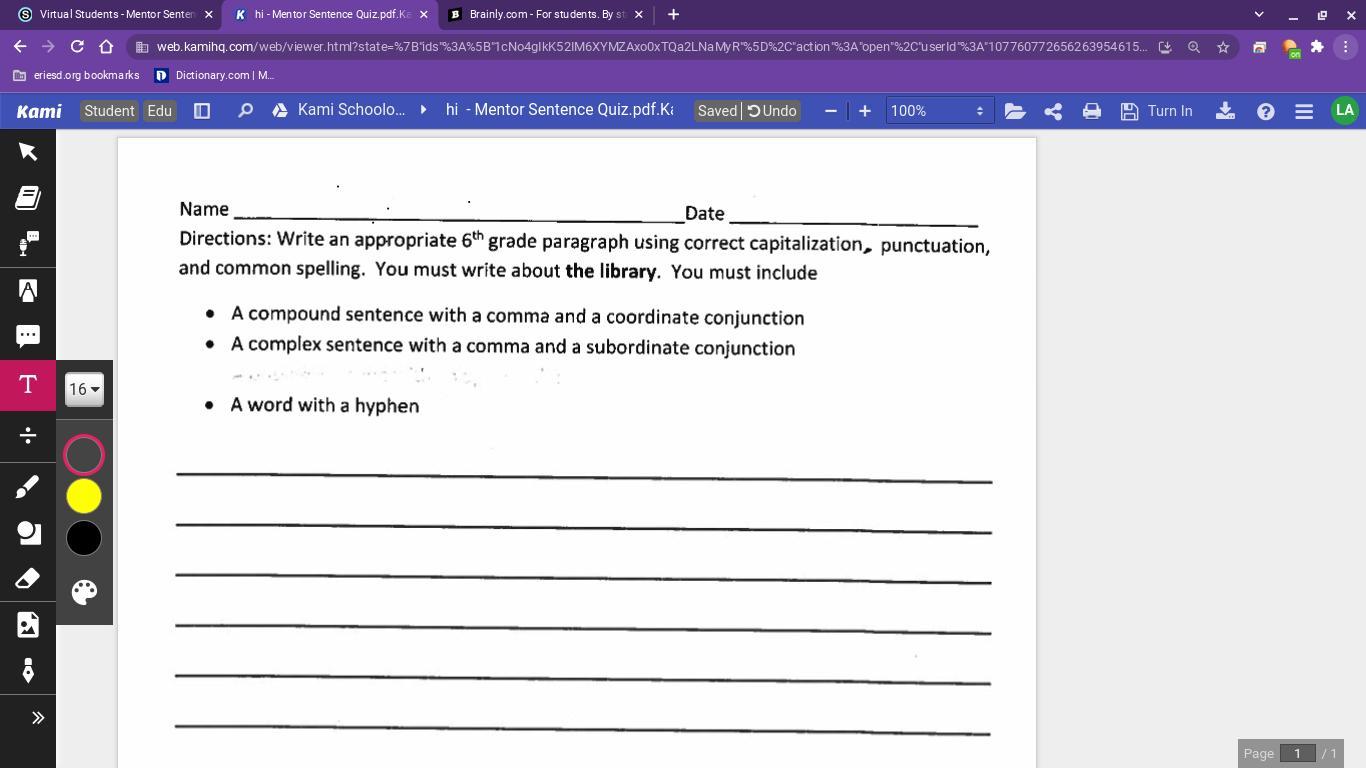Open the 100% zoom level dropdown
The height and width of the screenshot is (768, 1366).
tap(940, 111)
